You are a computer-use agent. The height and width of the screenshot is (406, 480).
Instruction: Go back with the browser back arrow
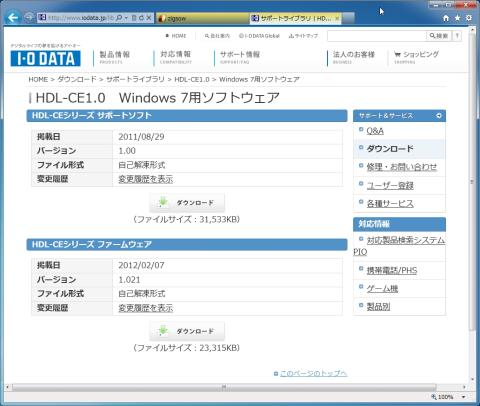13,17
